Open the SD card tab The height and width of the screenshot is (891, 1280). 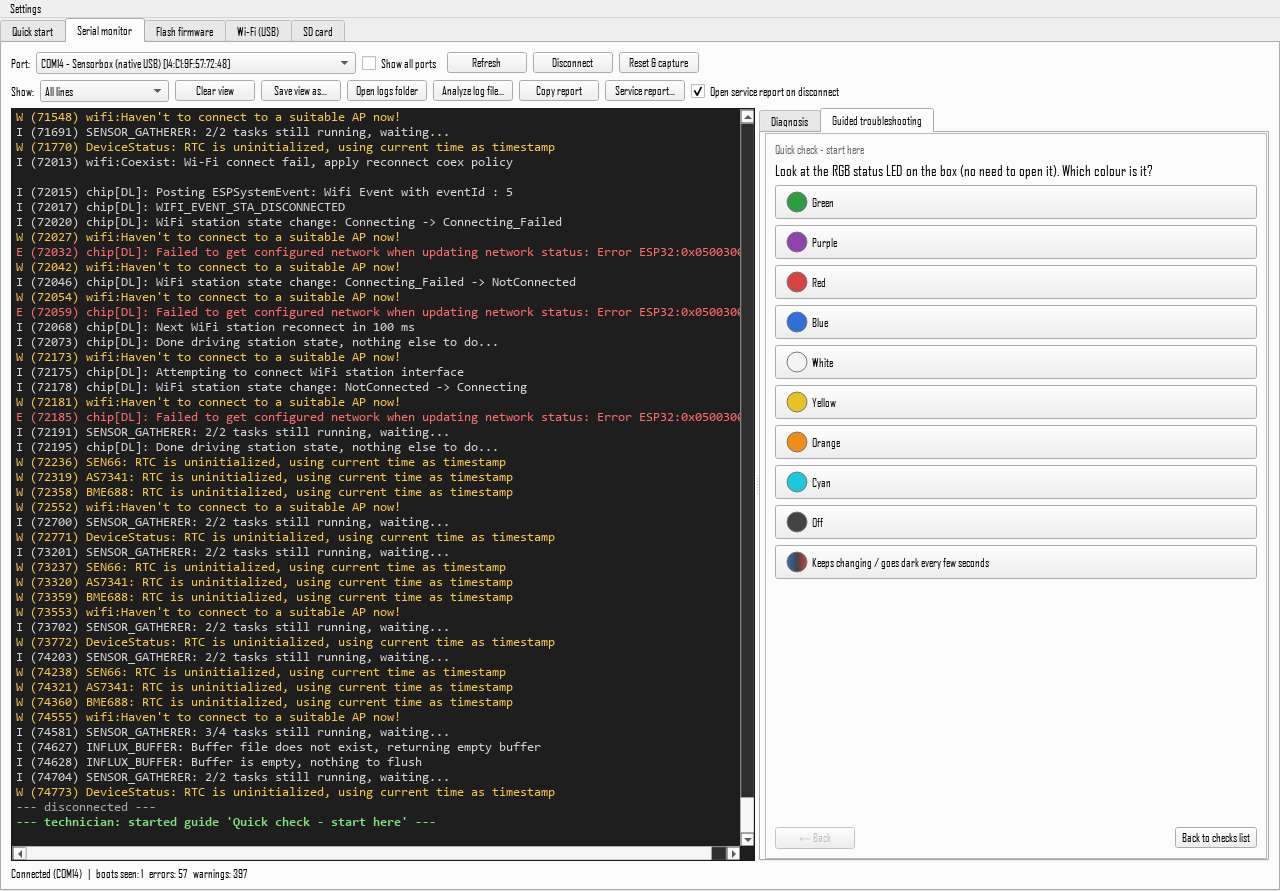coord(318,31)
